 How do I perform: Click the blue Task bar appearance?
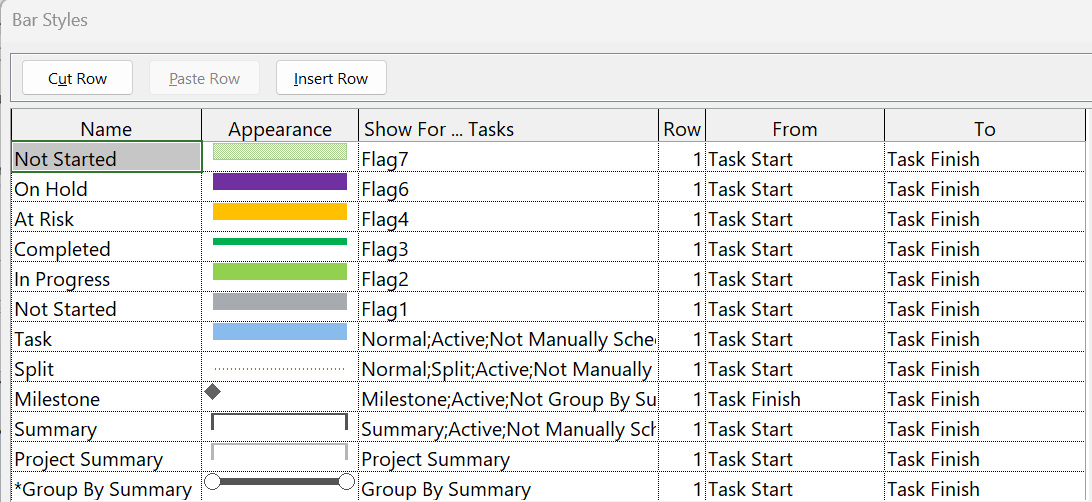280,331
